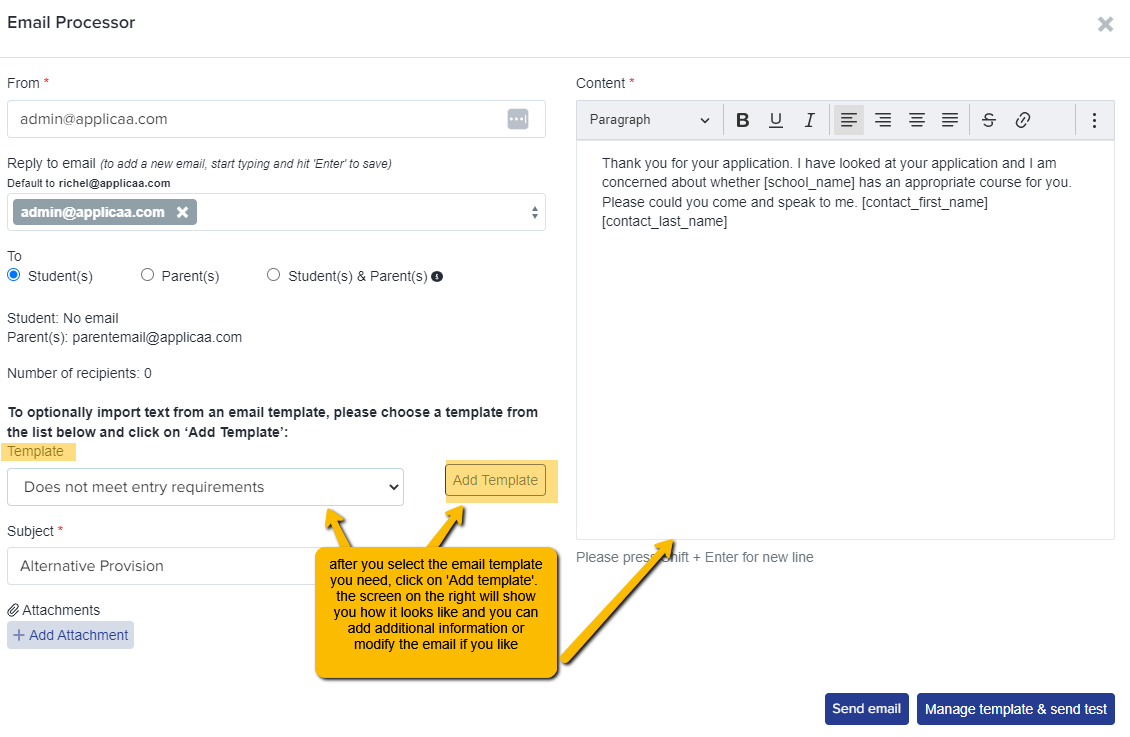Select the Student(s) recipient option

click(14, 274)
